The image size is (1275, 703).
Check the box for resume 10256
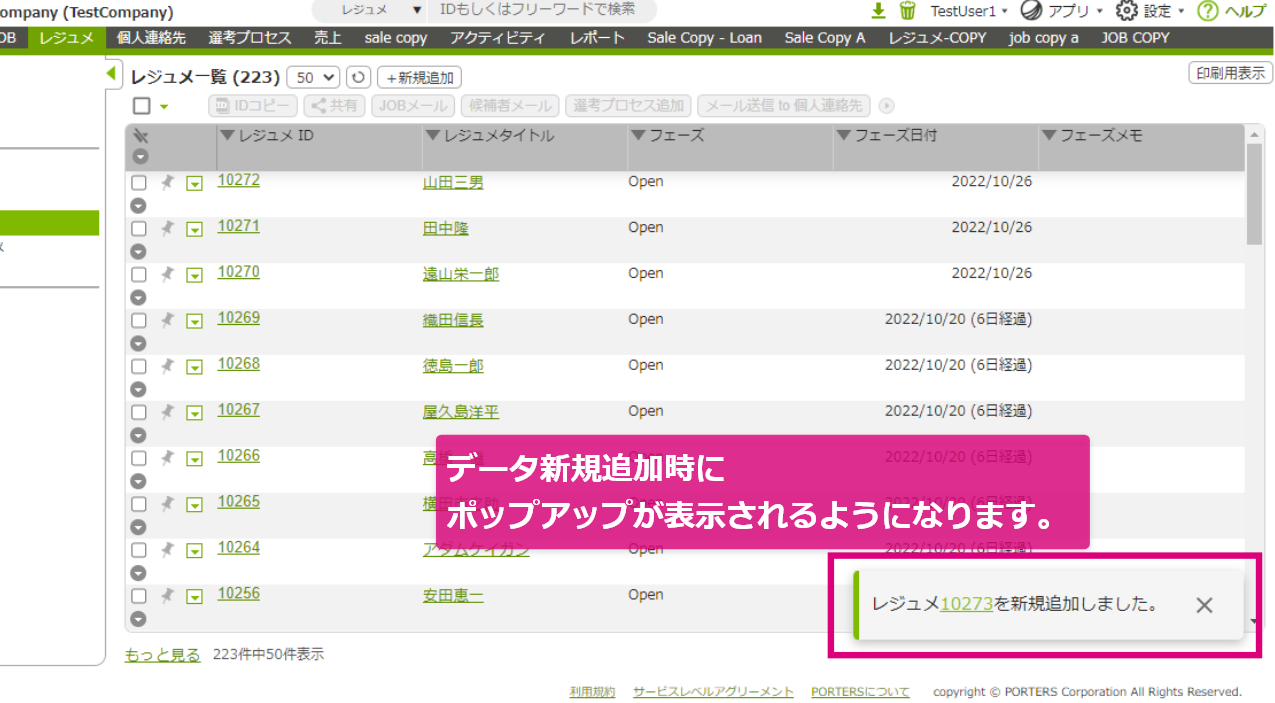pyautogui.click(x=139, y=597)
